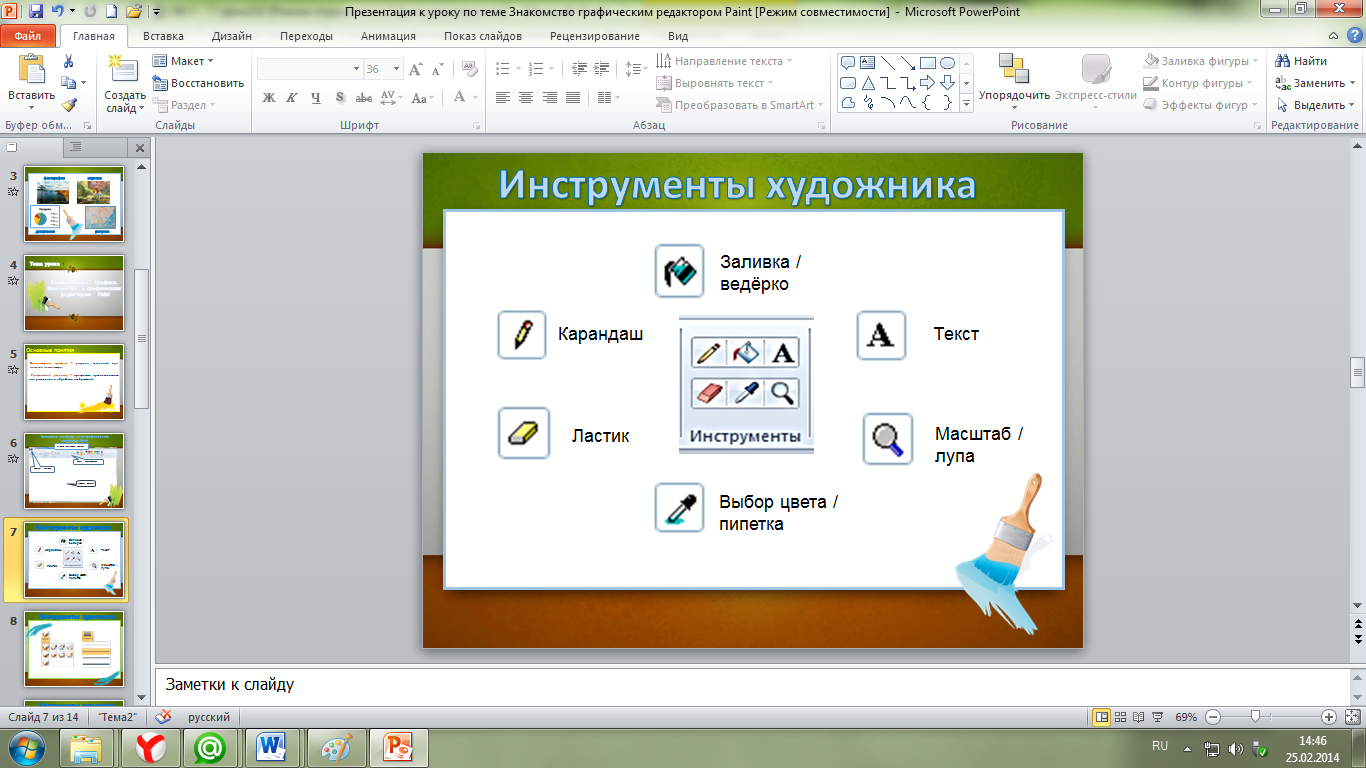Align text left in paragraph group
The width and height of the screenshot is (1366, 768).
(x=502, y=98)
